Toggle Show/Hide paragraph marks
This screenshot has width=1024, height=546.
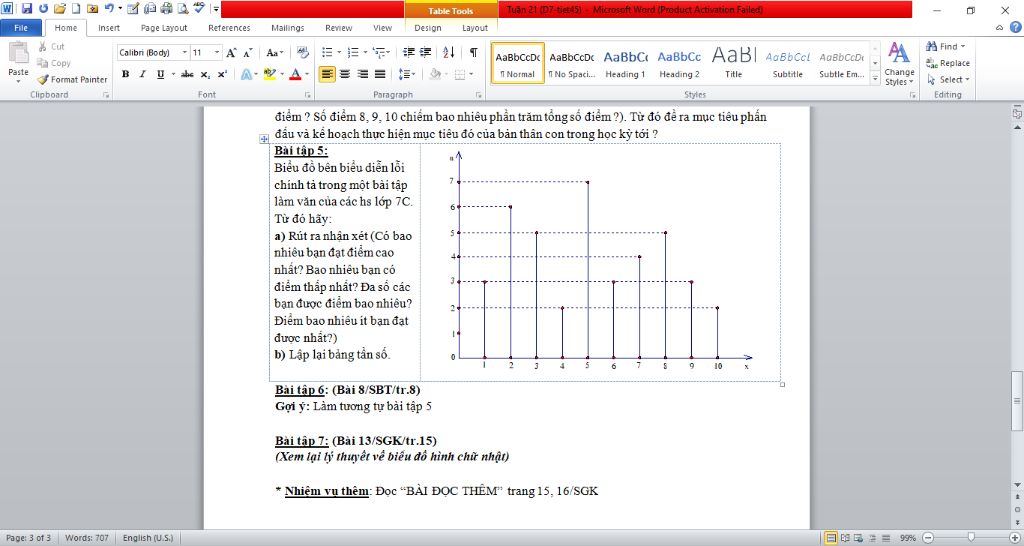click(x=473, y=52)
